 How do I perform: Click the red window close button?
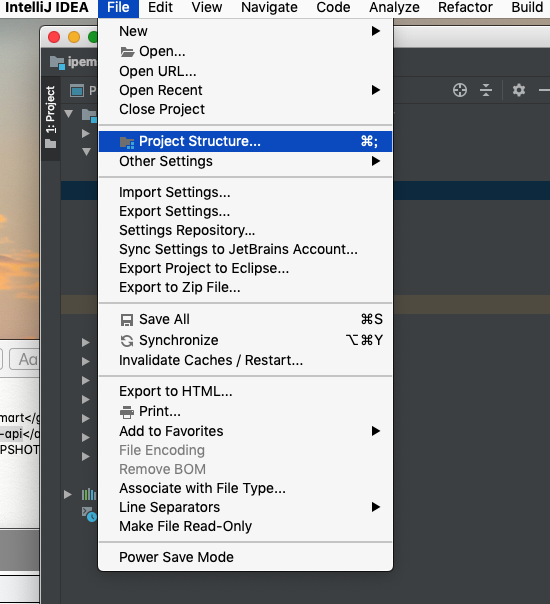pos(54,37)
